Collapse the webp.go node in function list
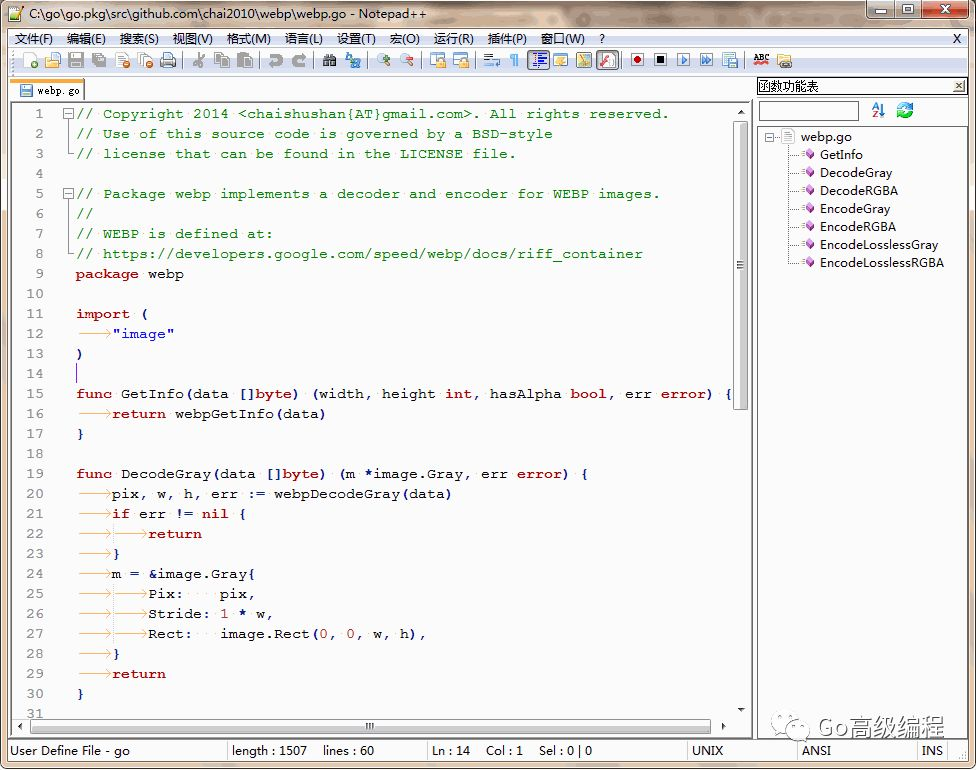Image resolution: width=976 pixels, height=770 pixels. click(769, 137)
